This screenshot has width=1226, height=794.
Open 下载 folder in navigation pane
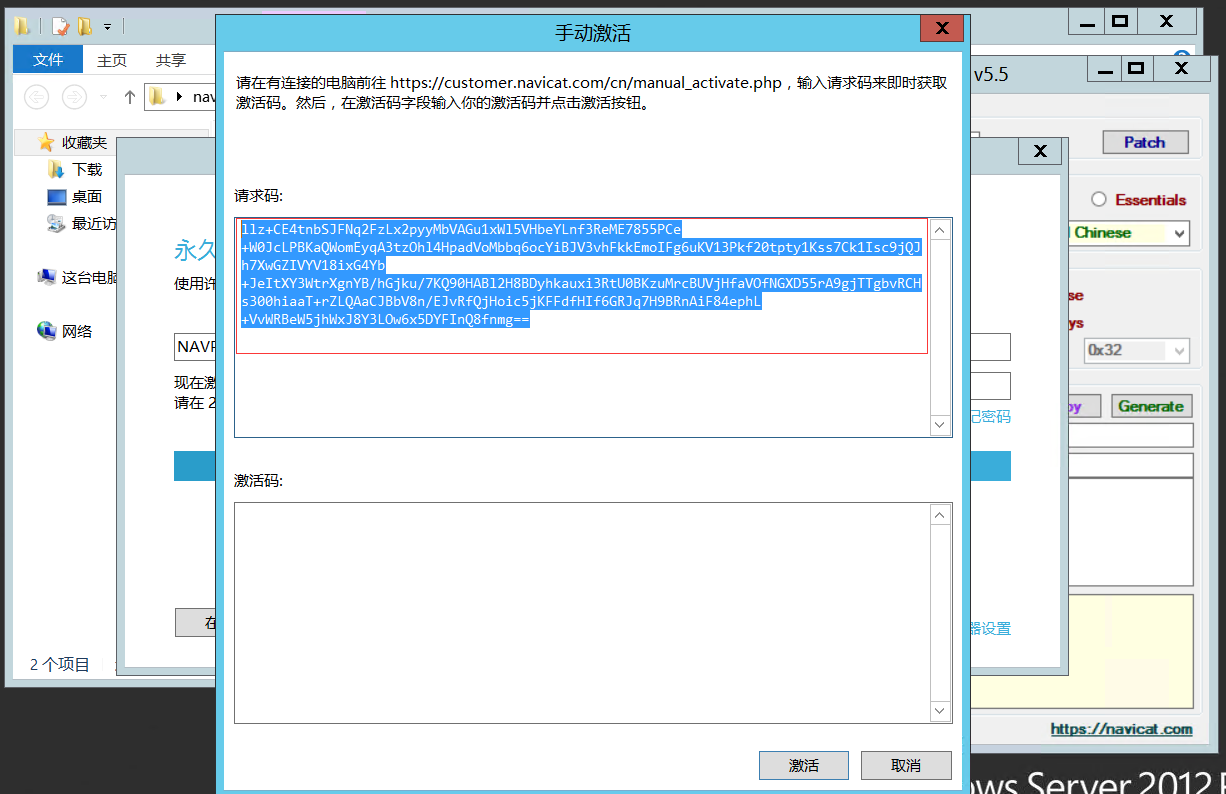87,170
